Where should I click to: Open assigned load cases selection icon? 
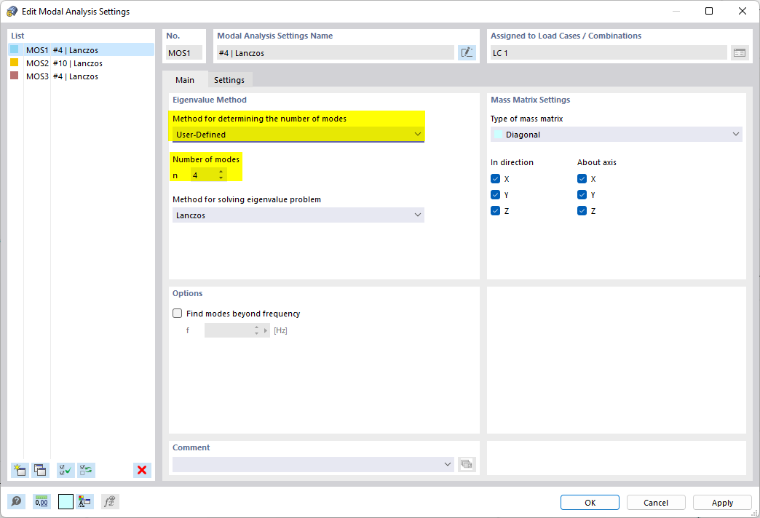click(739, 53)
